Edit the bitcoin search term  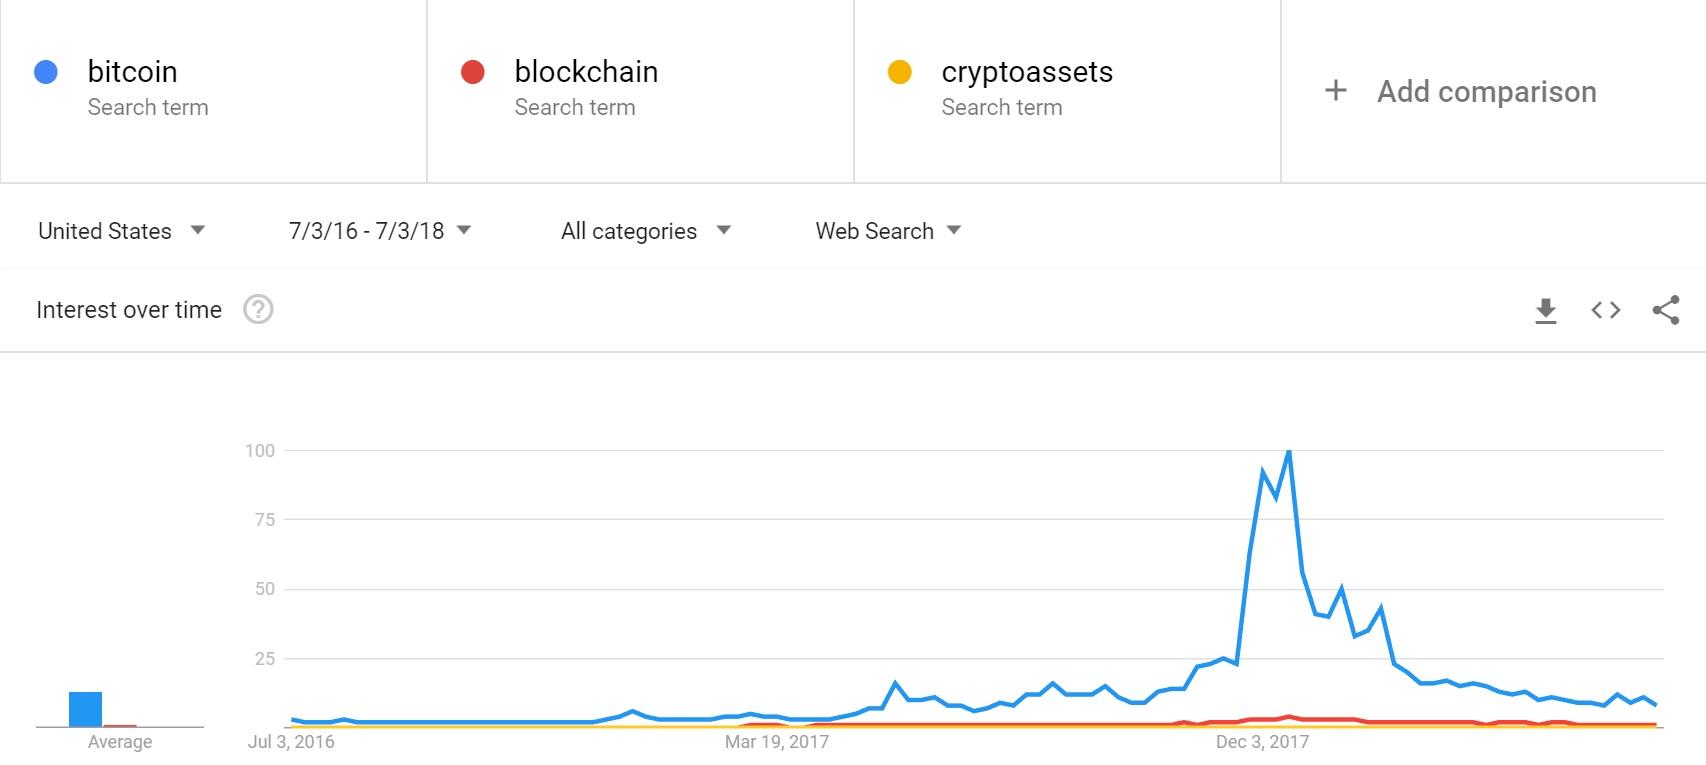click(x=133, y=72)
